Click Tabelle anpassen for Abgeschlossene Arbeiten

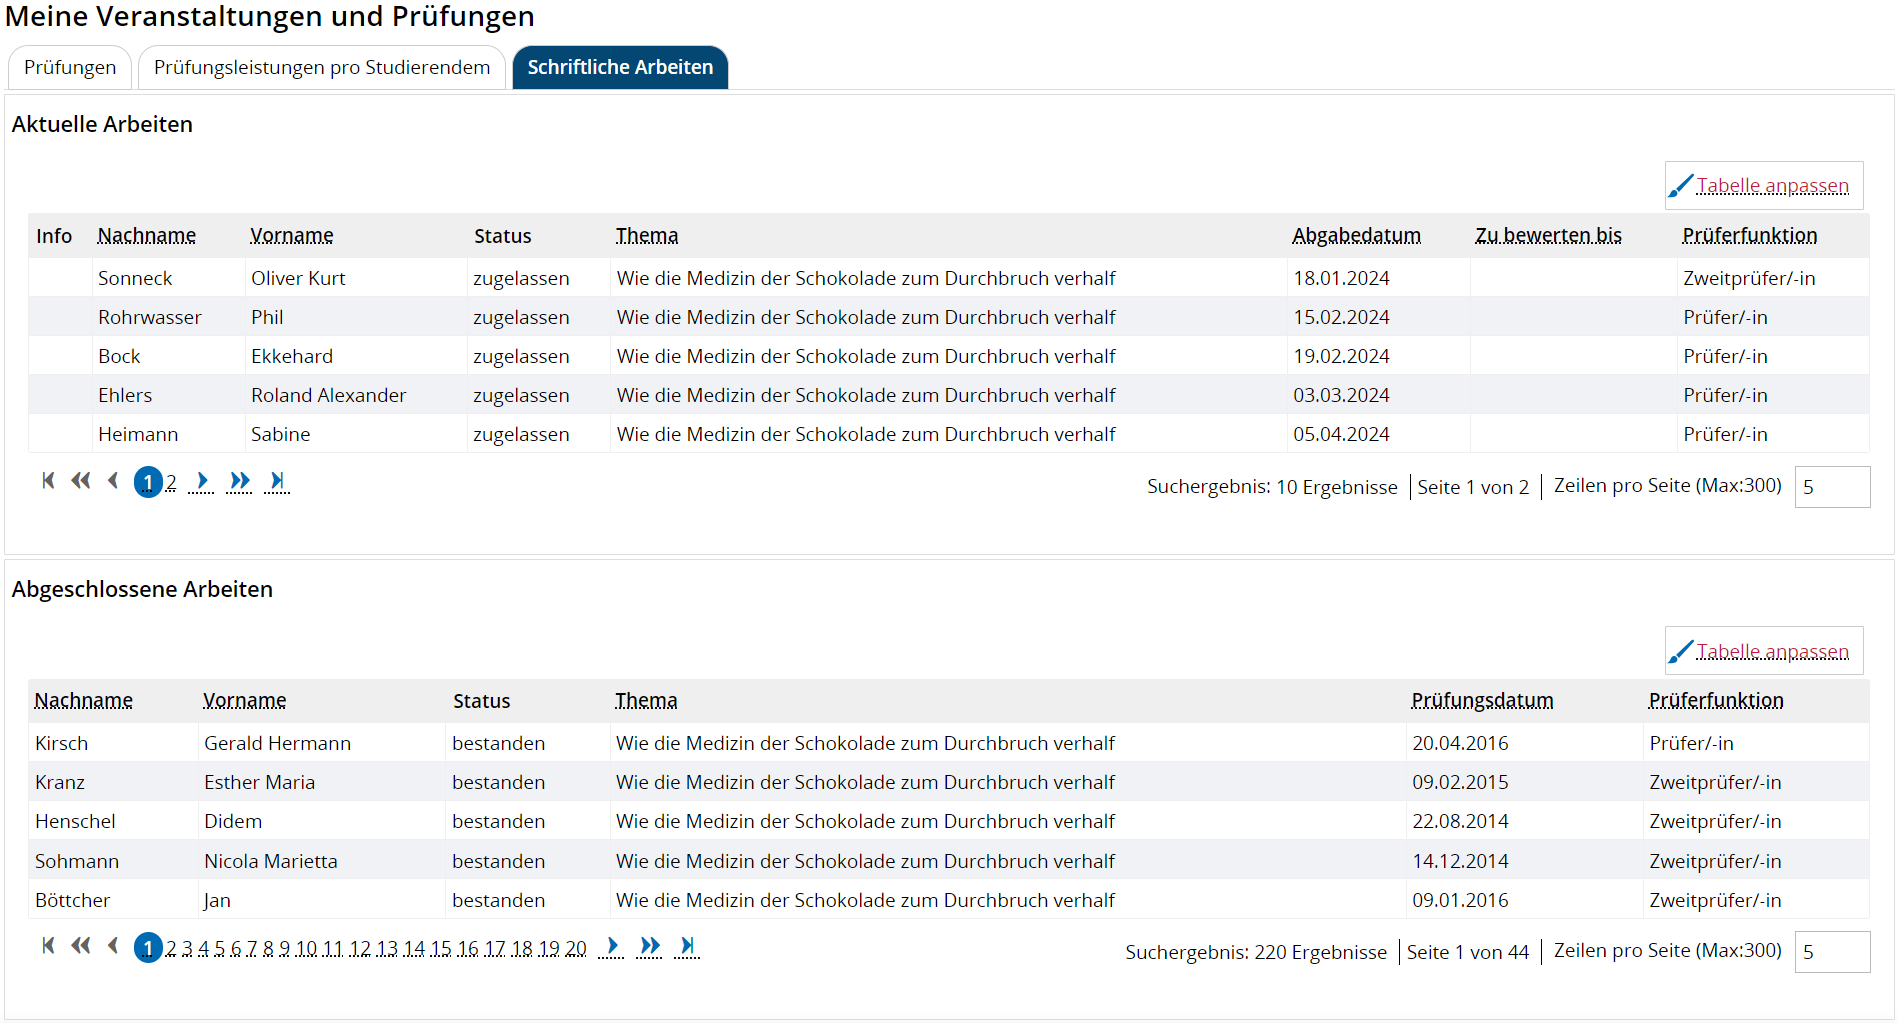[1764, 651]
